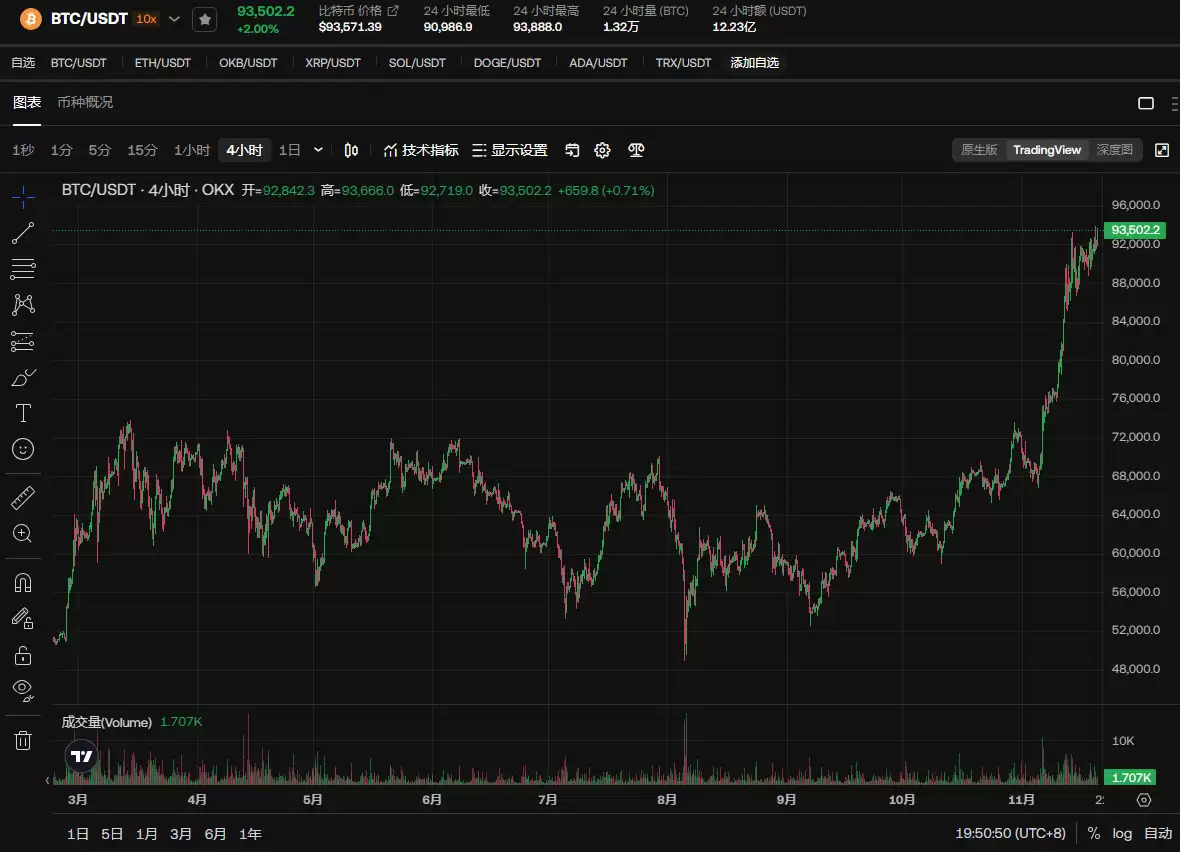
Task: Open the candlestick chart type selector
Action: (x=351, y=150)
